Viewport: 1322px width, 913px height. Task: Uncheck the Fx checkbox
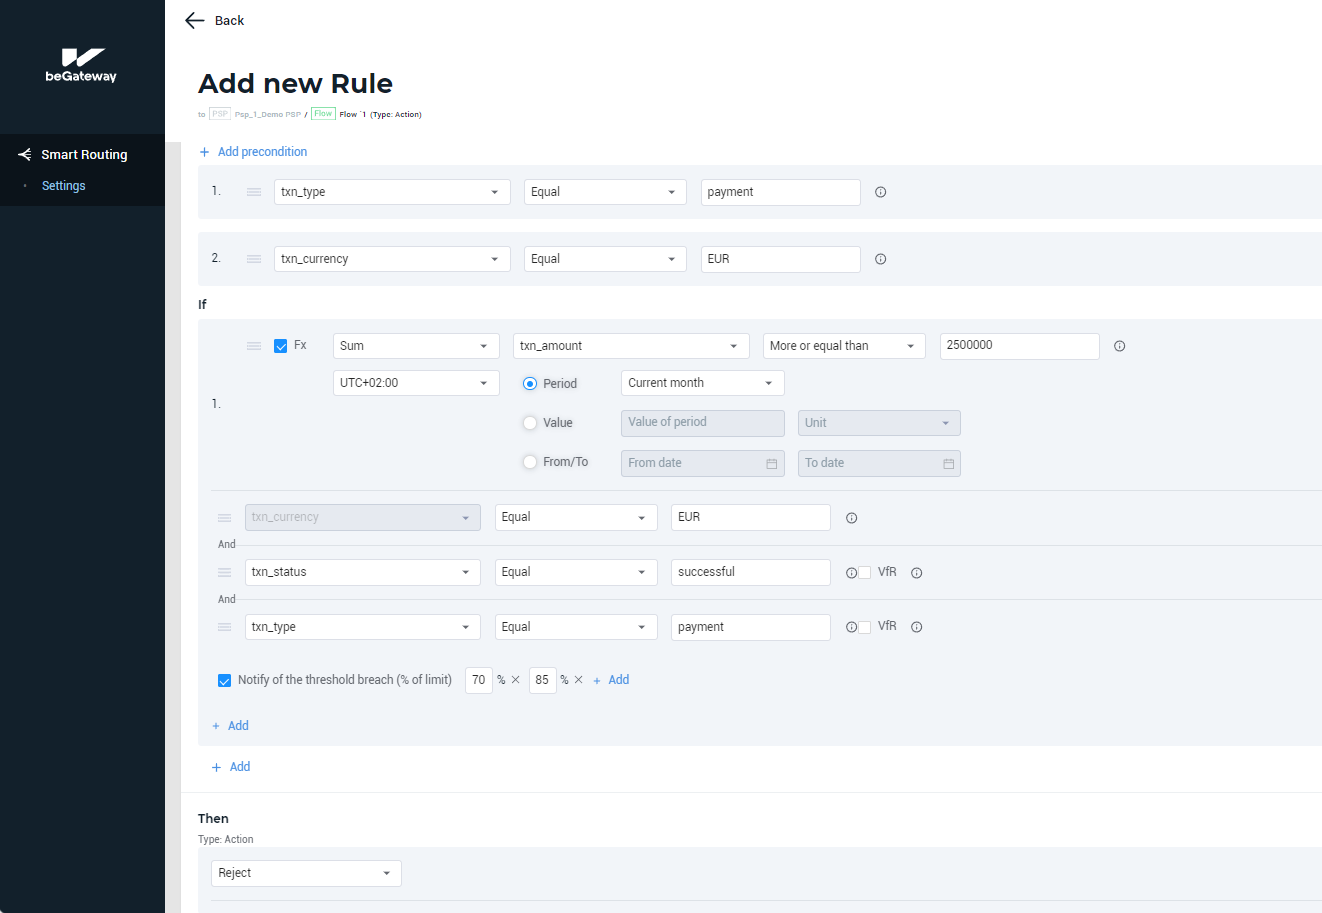(281, 346)
